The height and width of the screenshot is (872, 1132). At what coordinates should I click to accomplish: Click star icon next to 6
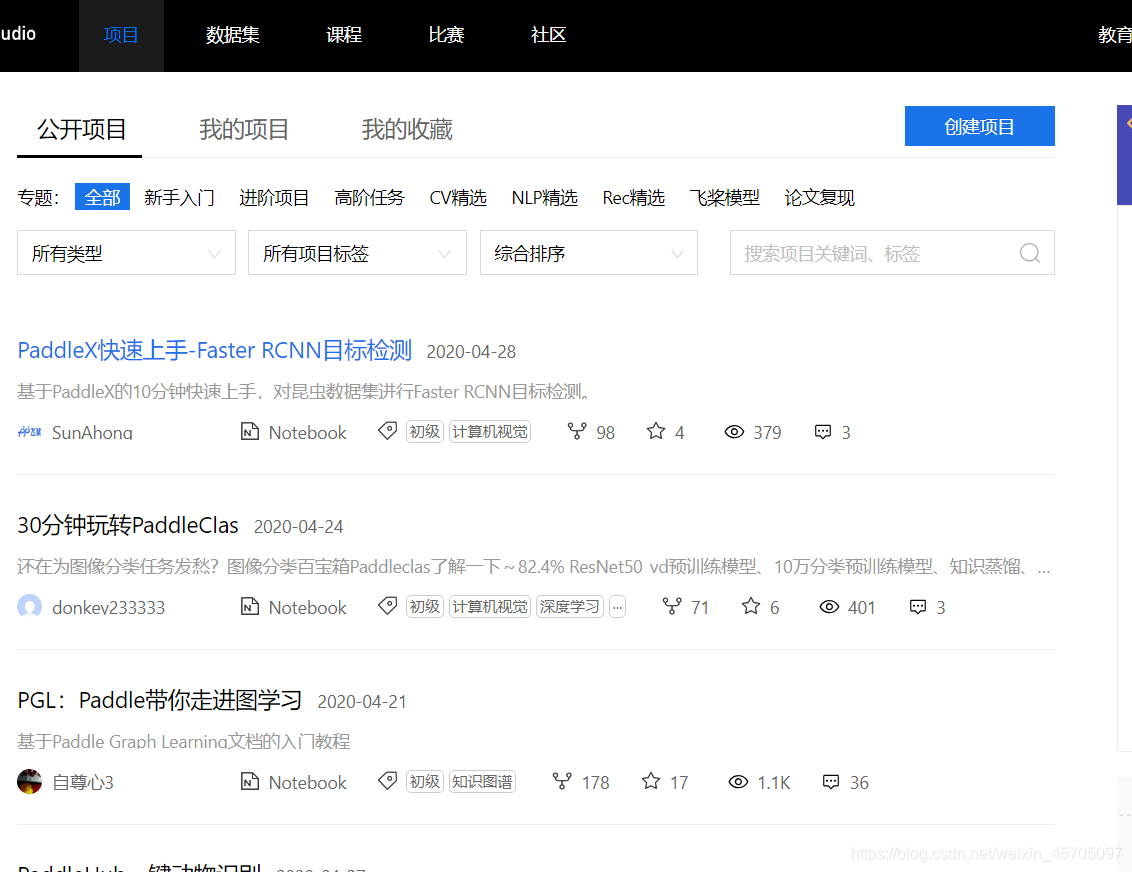coord(751,606)
